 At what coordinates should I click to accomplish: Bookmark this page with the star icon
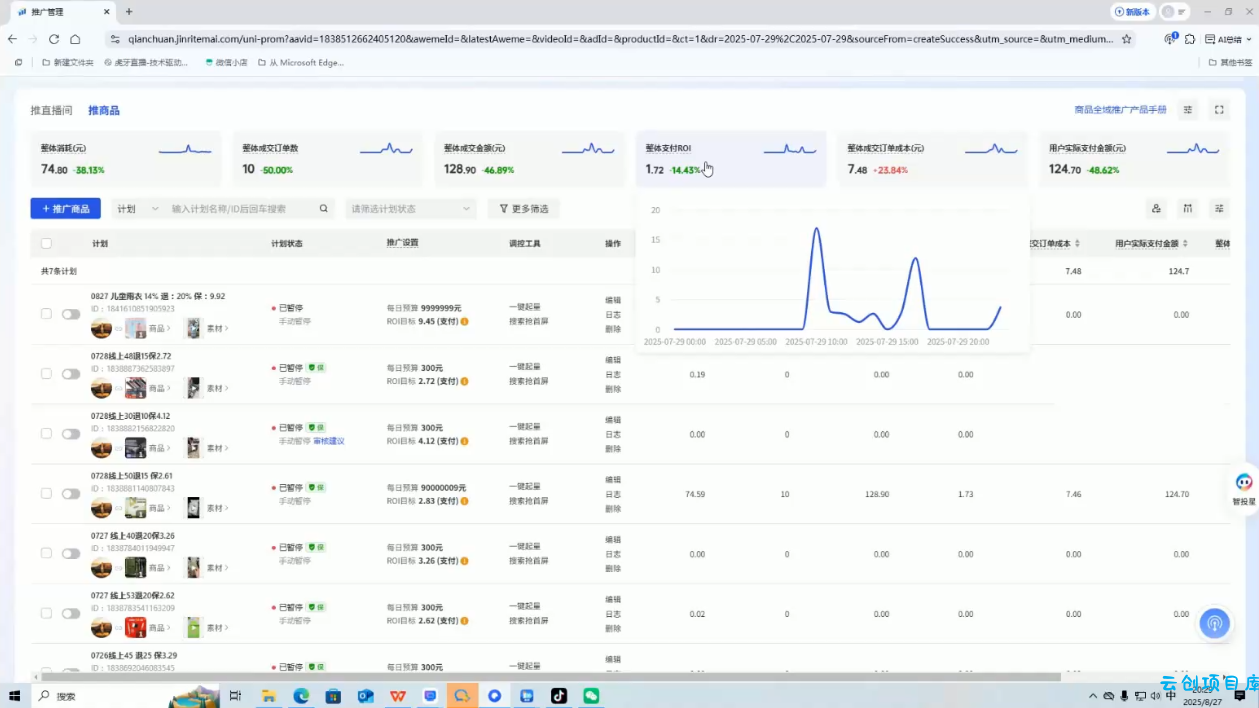tap(1127, 39)
